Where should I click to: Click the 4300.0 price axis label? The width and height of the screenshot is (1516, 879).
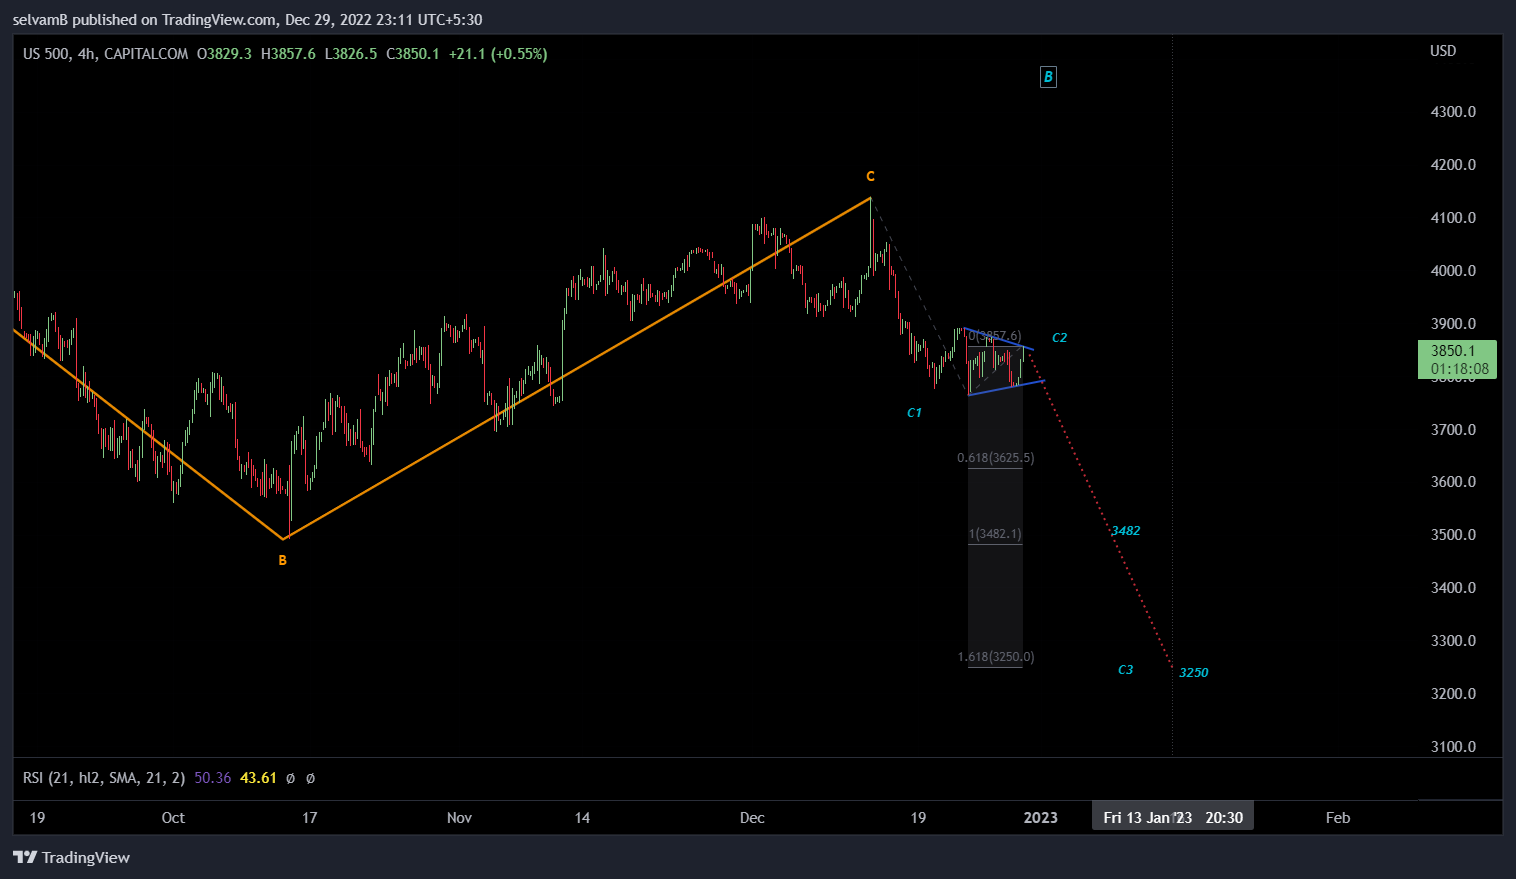[1453, 112]
